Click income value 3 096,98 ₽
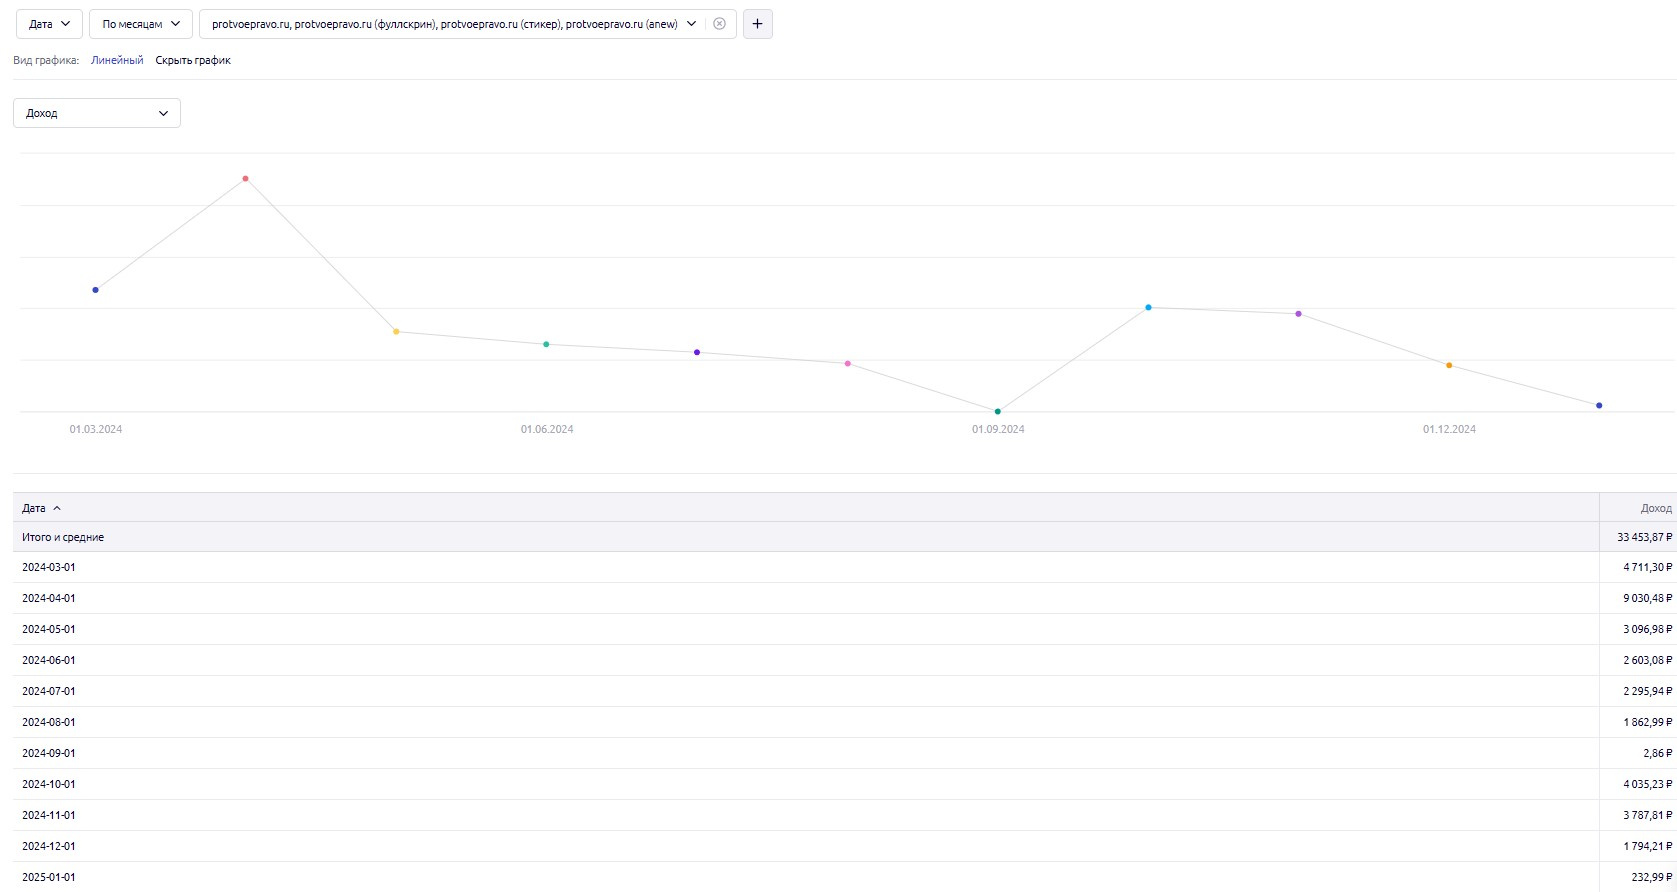The width and height of the screenshot is (1677, 892). coord(1647,629)
